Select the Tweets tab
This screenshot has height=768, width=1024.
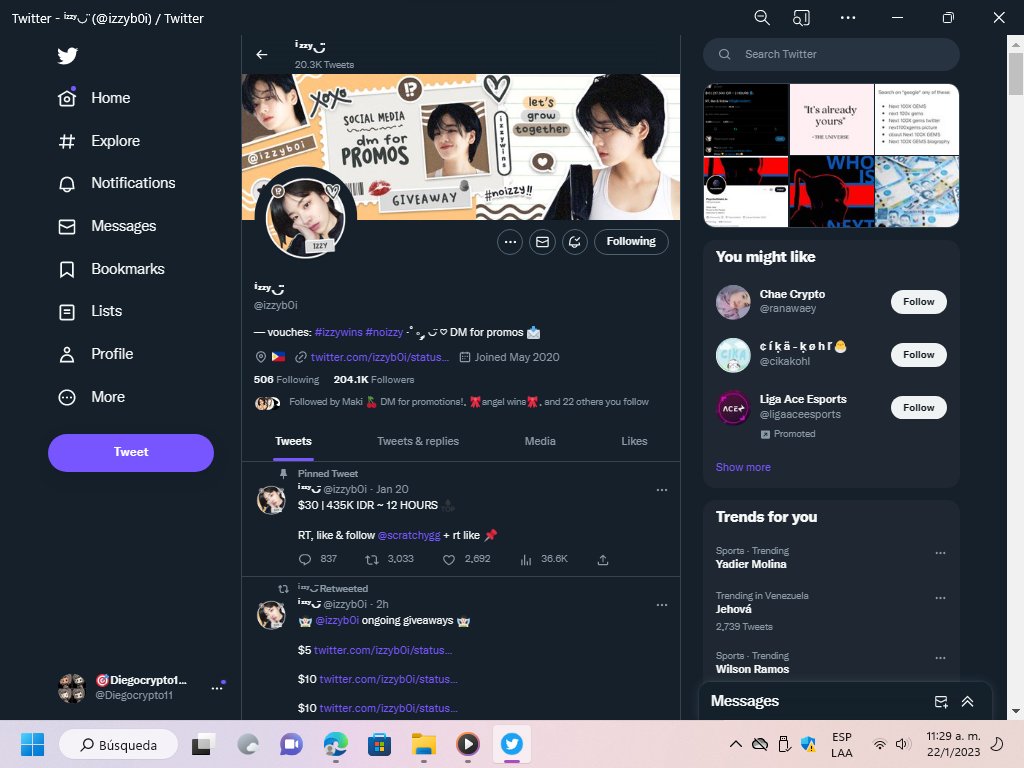[293, 441]
